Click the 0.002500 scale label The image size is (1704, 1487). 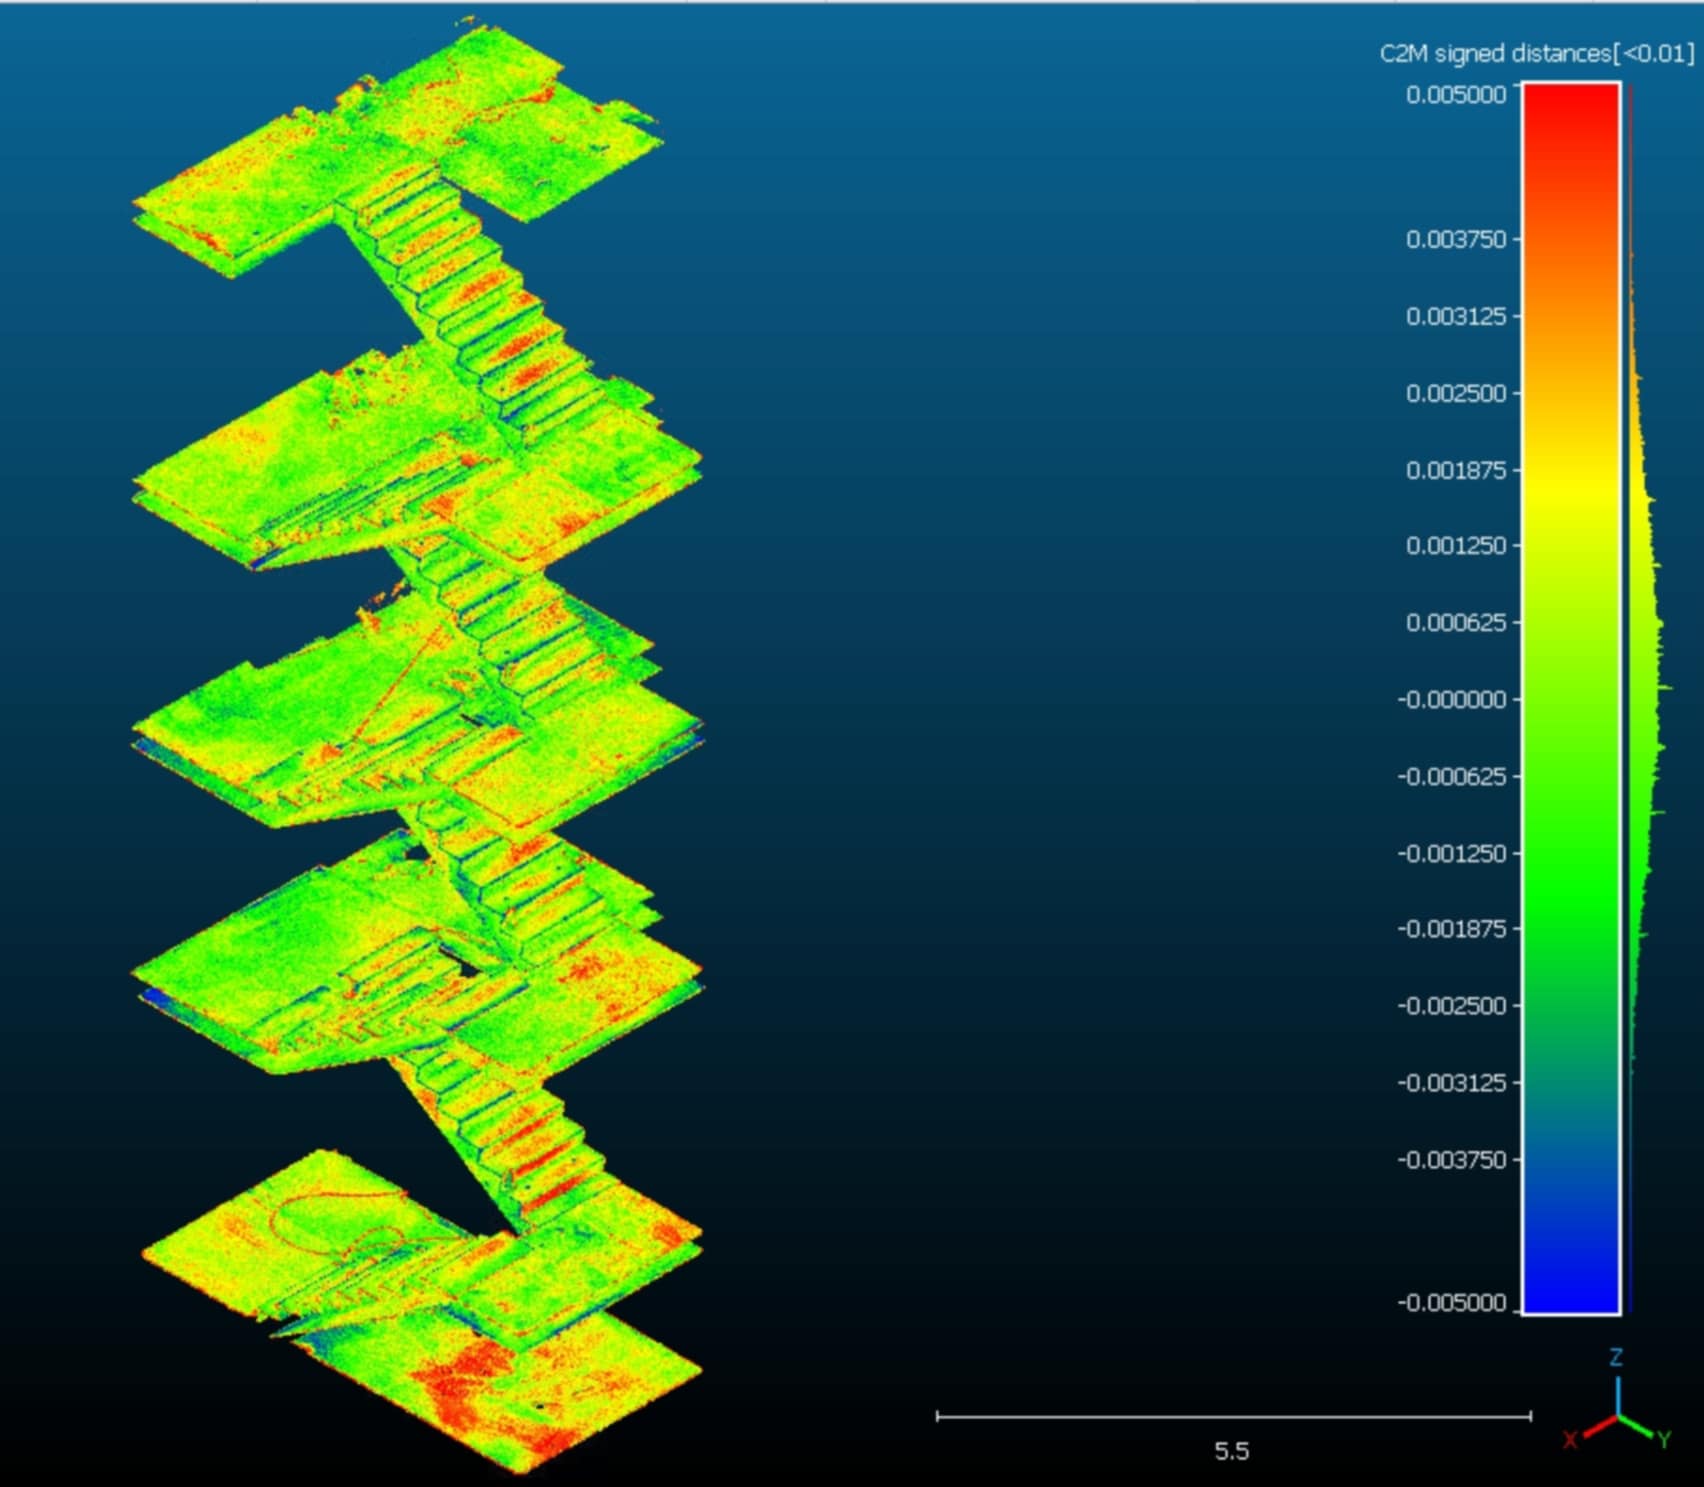click(1456, 393)
